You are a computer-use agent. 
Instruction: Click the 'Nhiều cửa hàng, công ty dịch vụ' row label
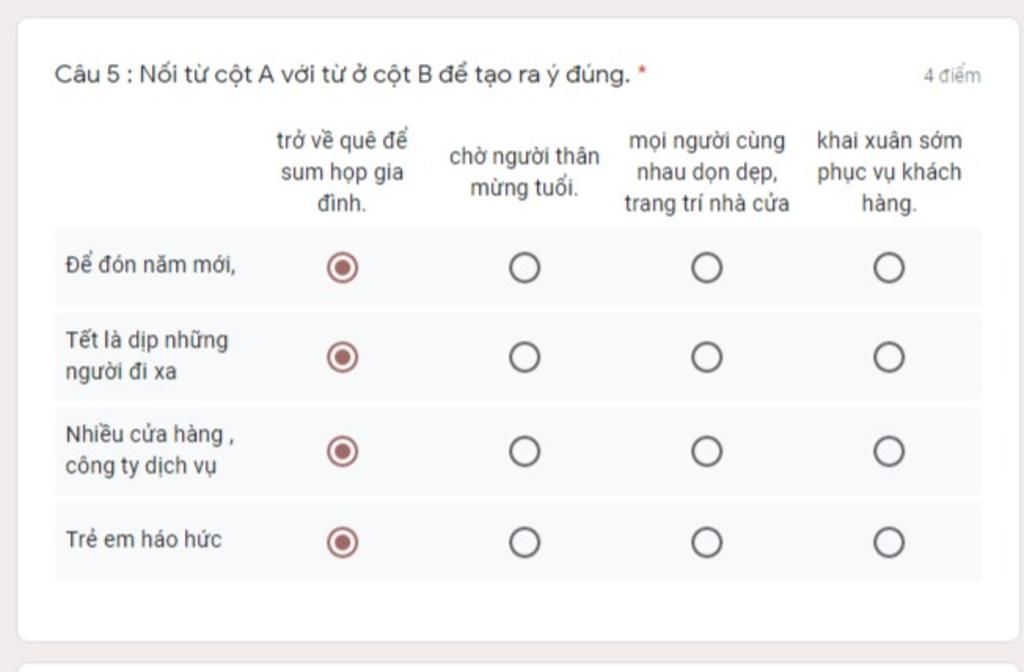point(150,450)
